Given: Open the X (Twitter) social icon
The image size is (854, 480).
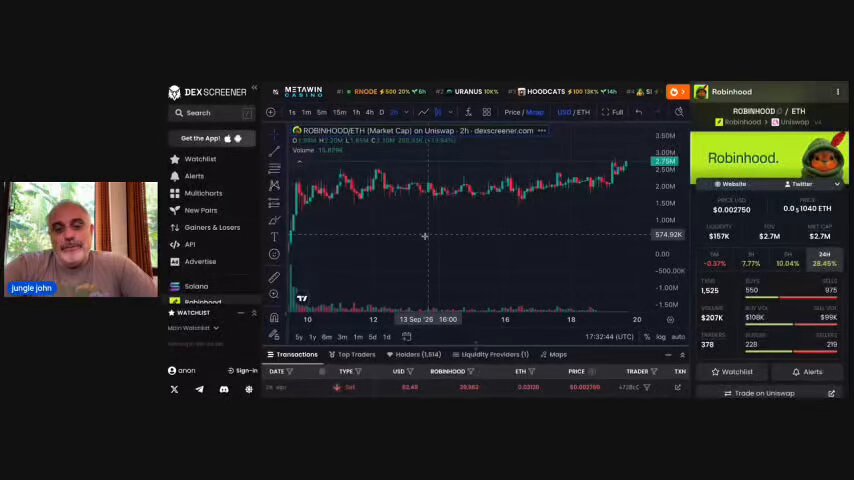Looking at the screenshot, I should [x=174, y=390].
